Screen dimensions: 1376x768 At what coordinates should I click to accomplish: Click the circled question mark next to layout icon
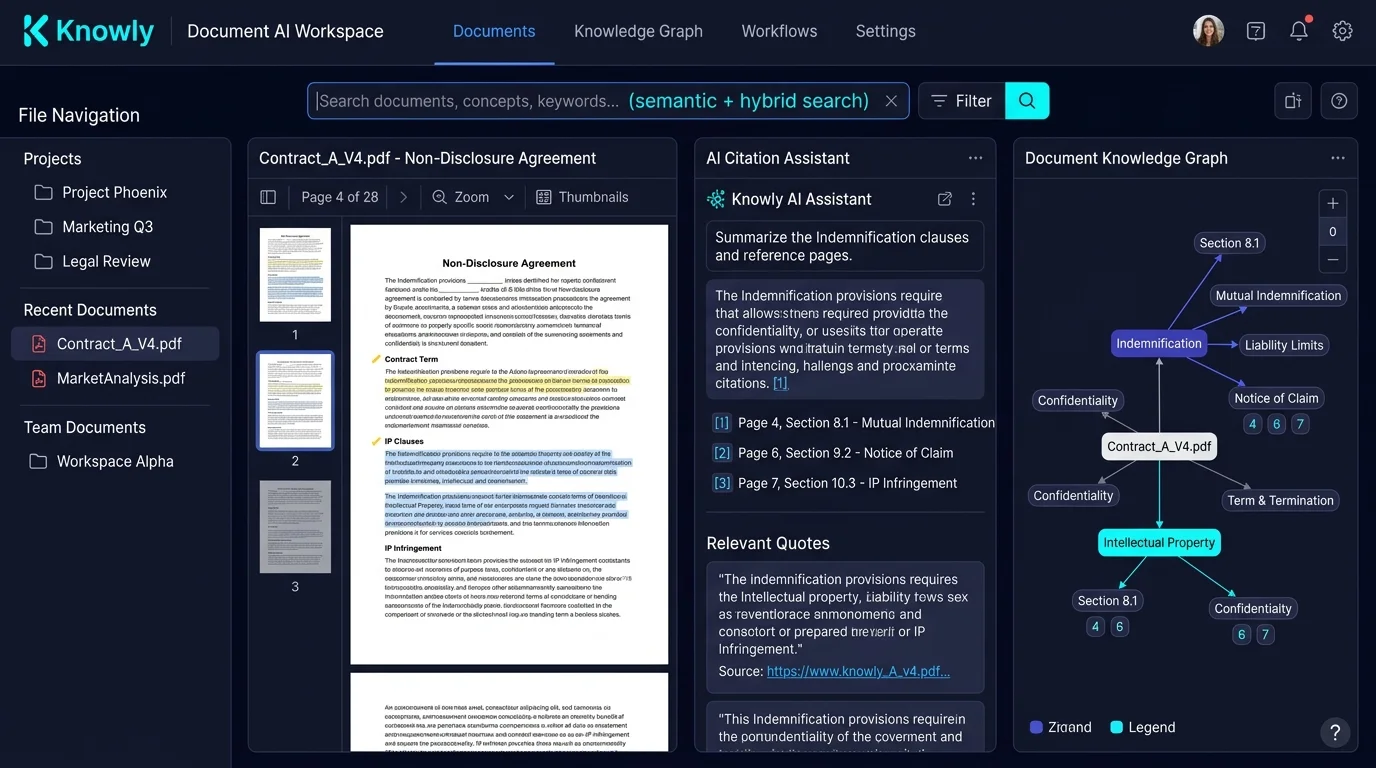pos(1339,101)
